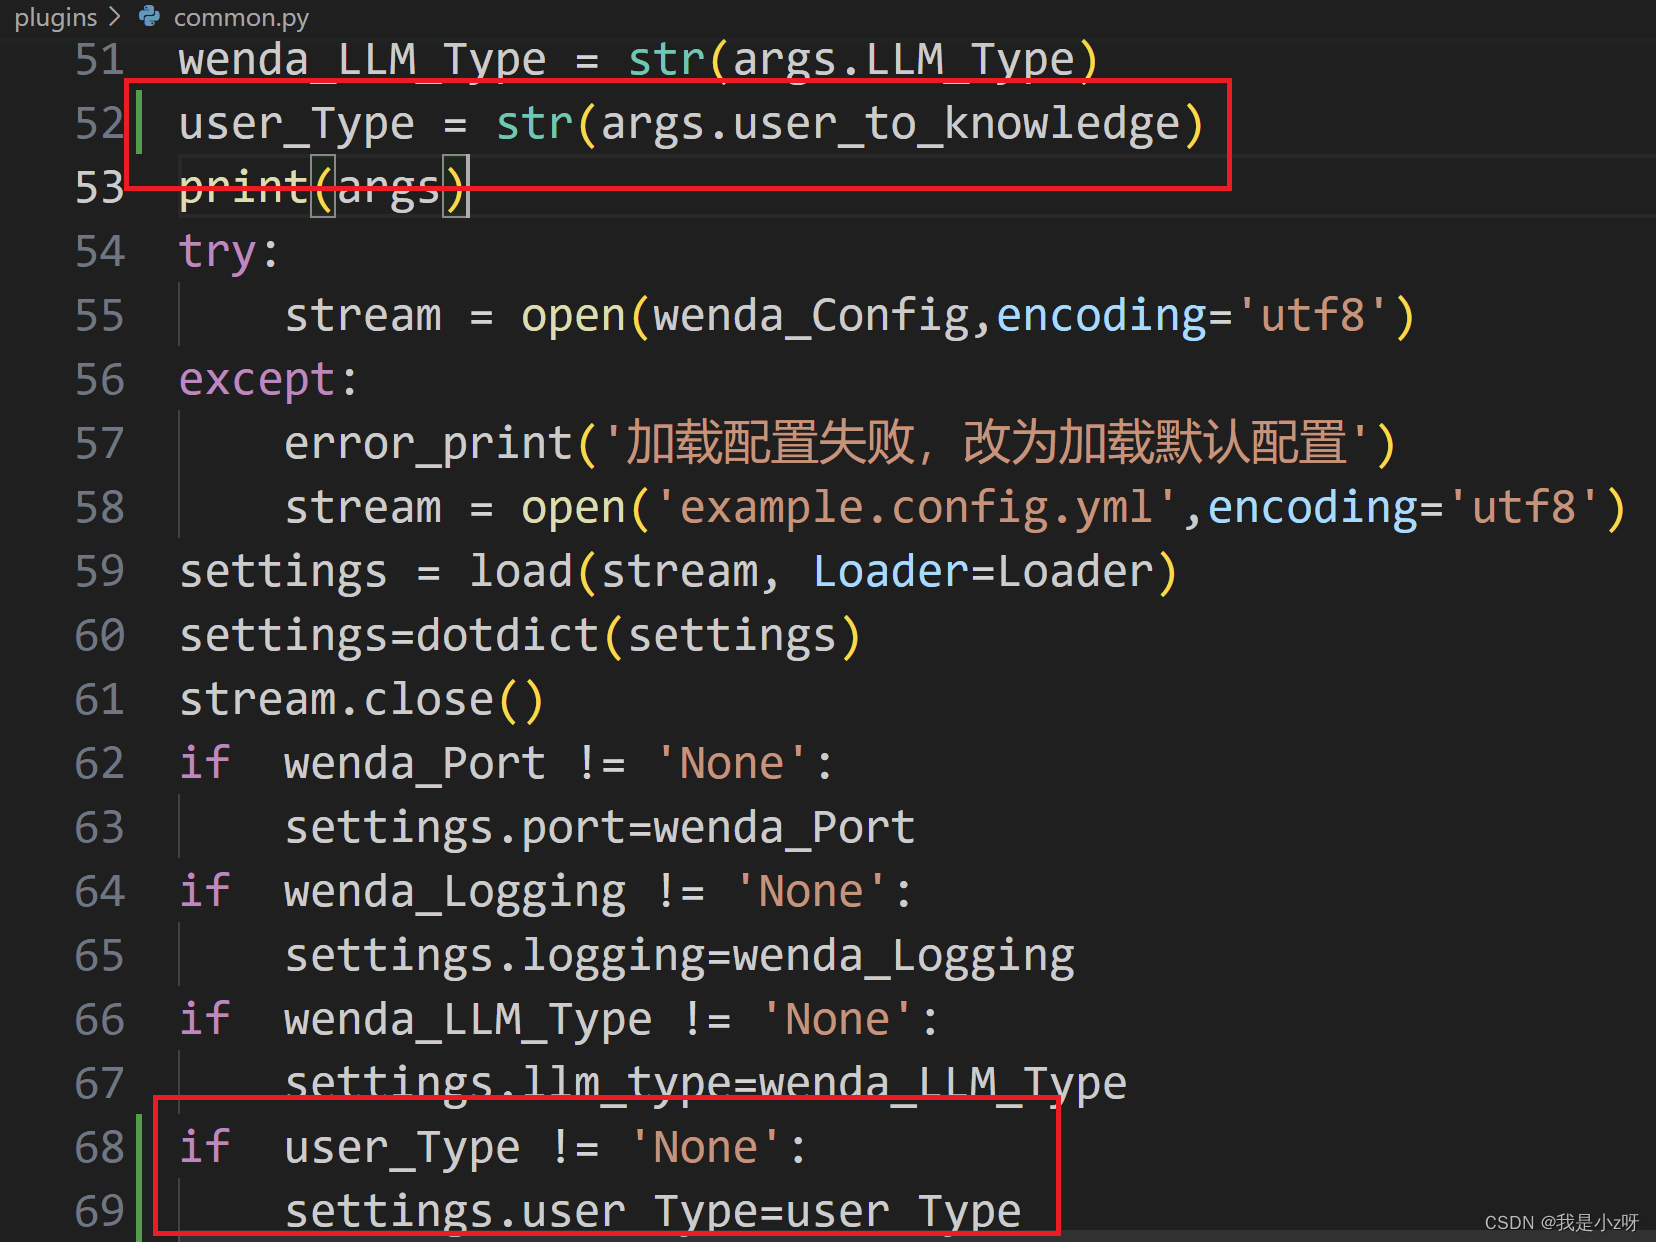Click the open call on line 55

pos(573,316)
